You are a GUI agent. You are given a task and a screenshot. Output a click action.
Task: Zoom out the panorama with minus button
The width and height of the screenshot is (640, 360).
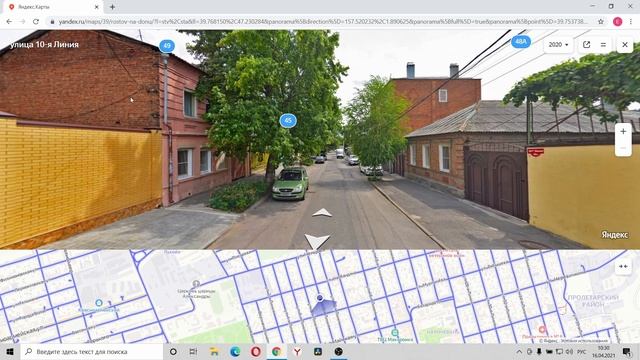[623, 148]
